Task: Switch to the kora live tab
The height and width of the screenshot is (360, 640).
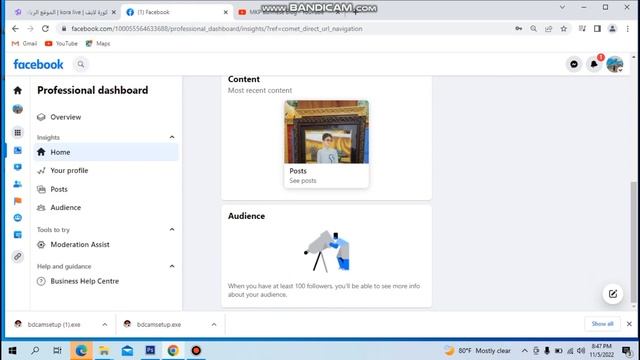Action: 65,12
